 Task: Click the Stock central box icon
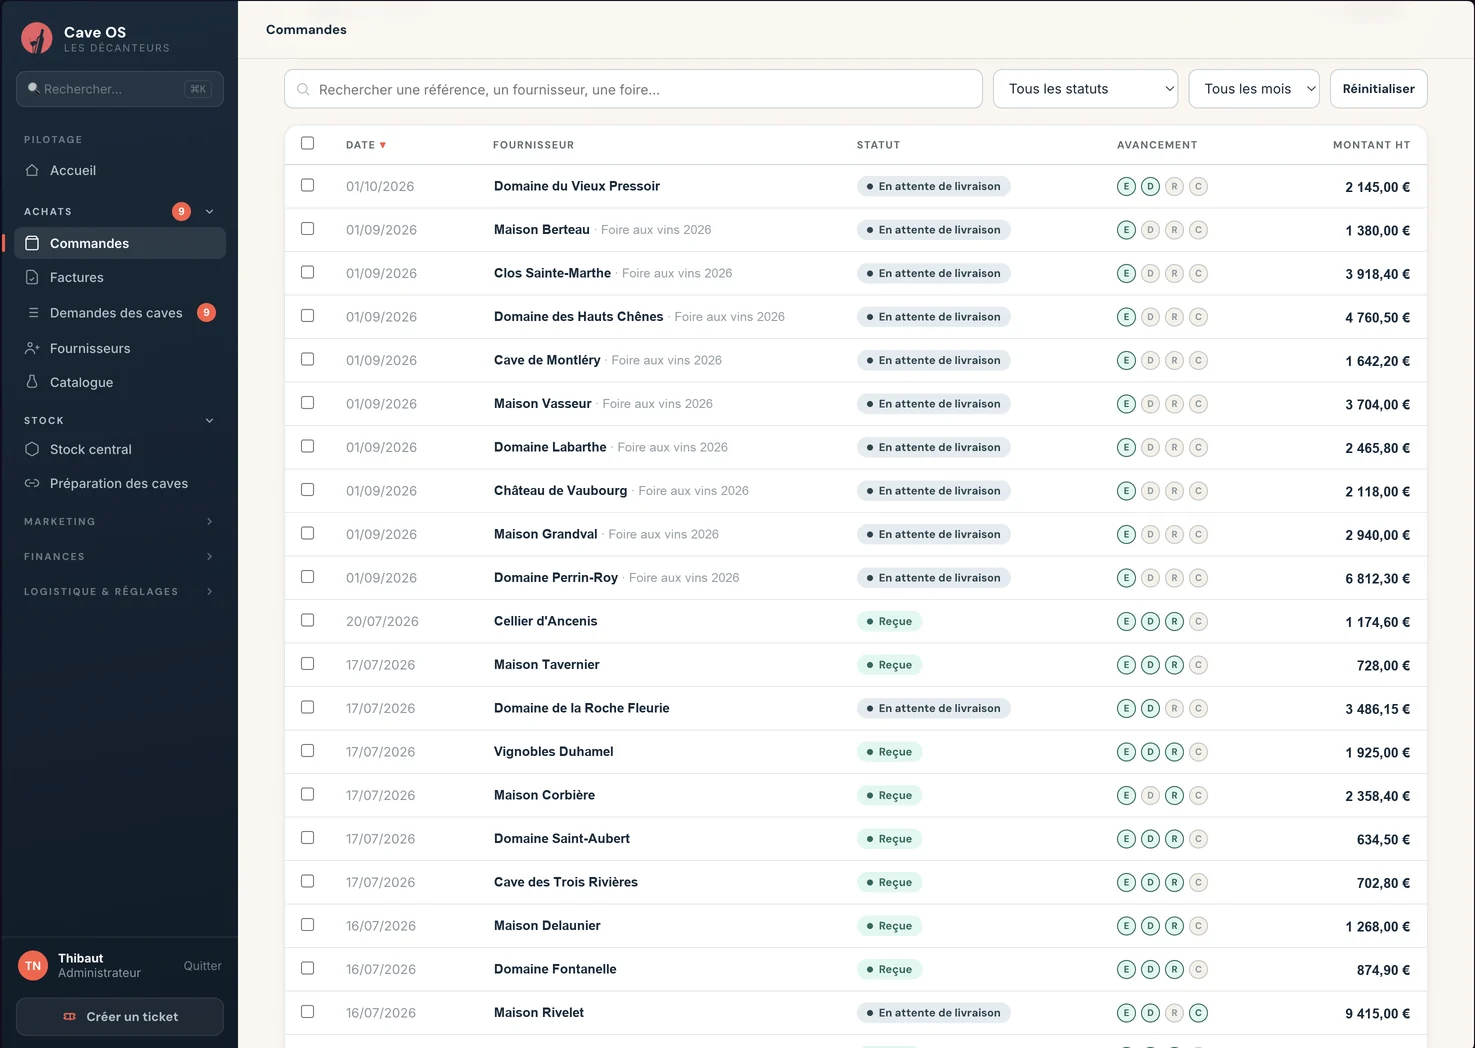pos(32,449)
